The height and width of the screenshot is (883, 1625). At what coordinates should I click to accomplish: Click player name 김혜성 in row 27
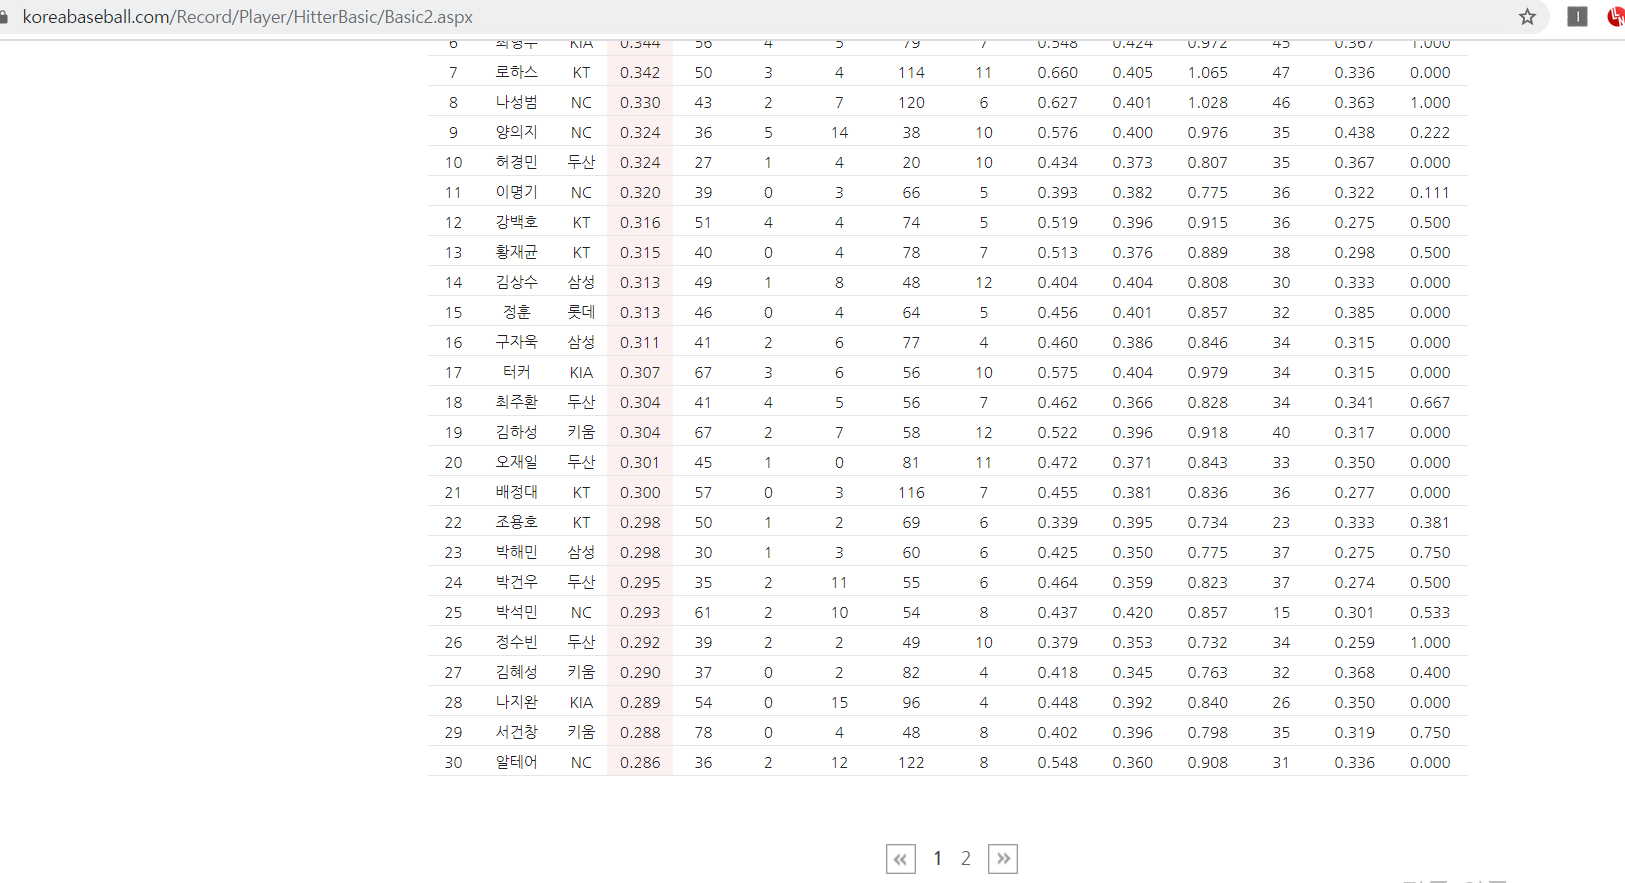tap(517, 672)
